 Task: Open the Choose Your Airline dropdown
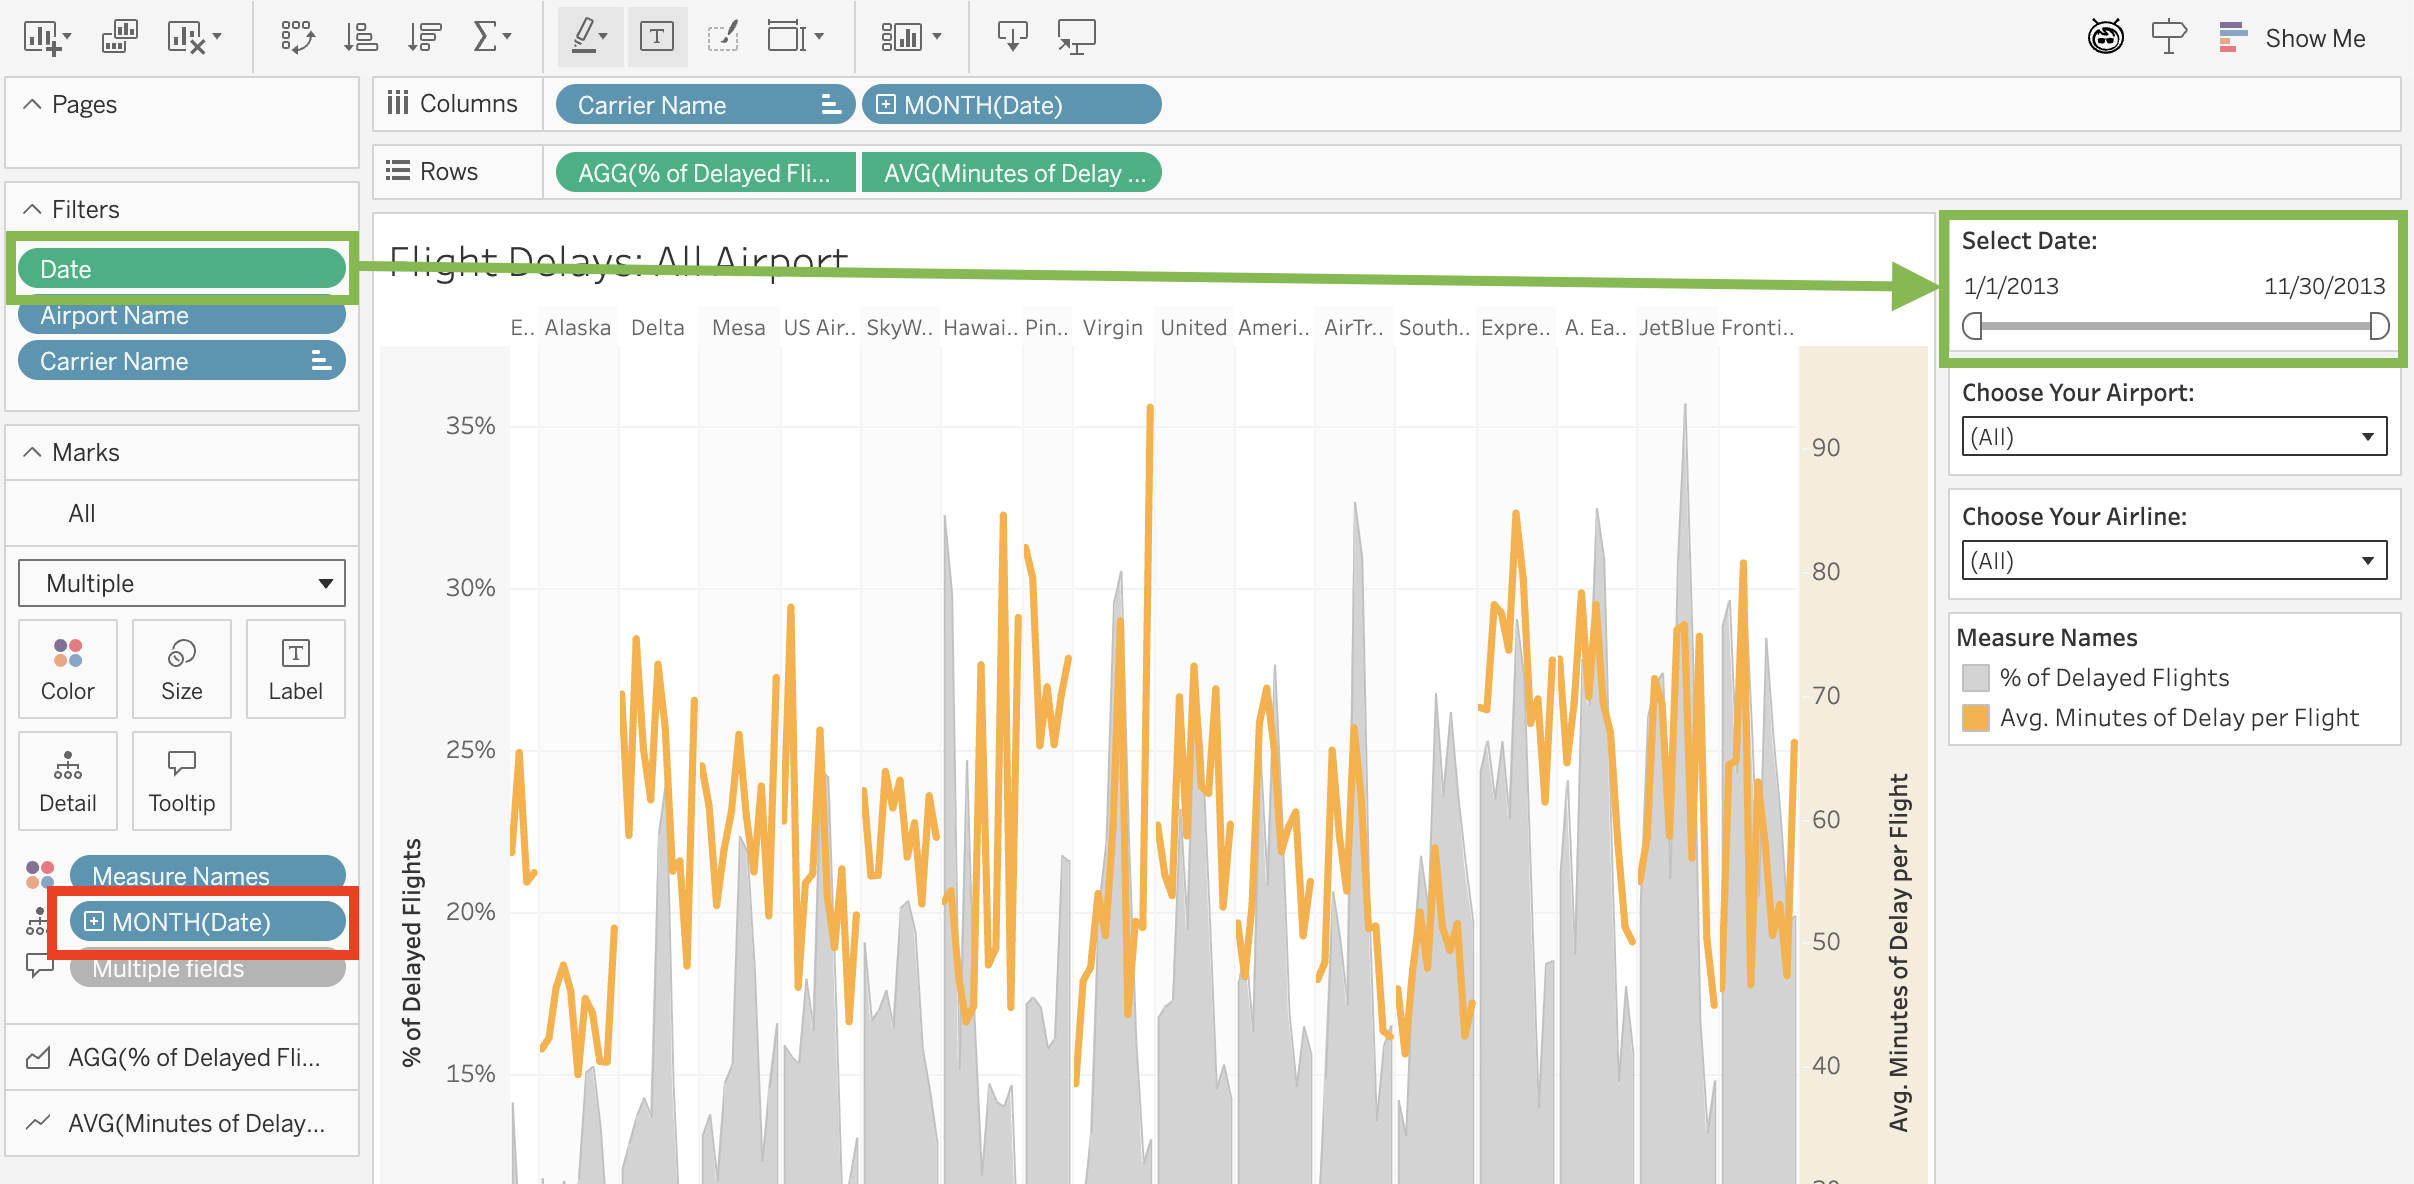coord(2174,561)
